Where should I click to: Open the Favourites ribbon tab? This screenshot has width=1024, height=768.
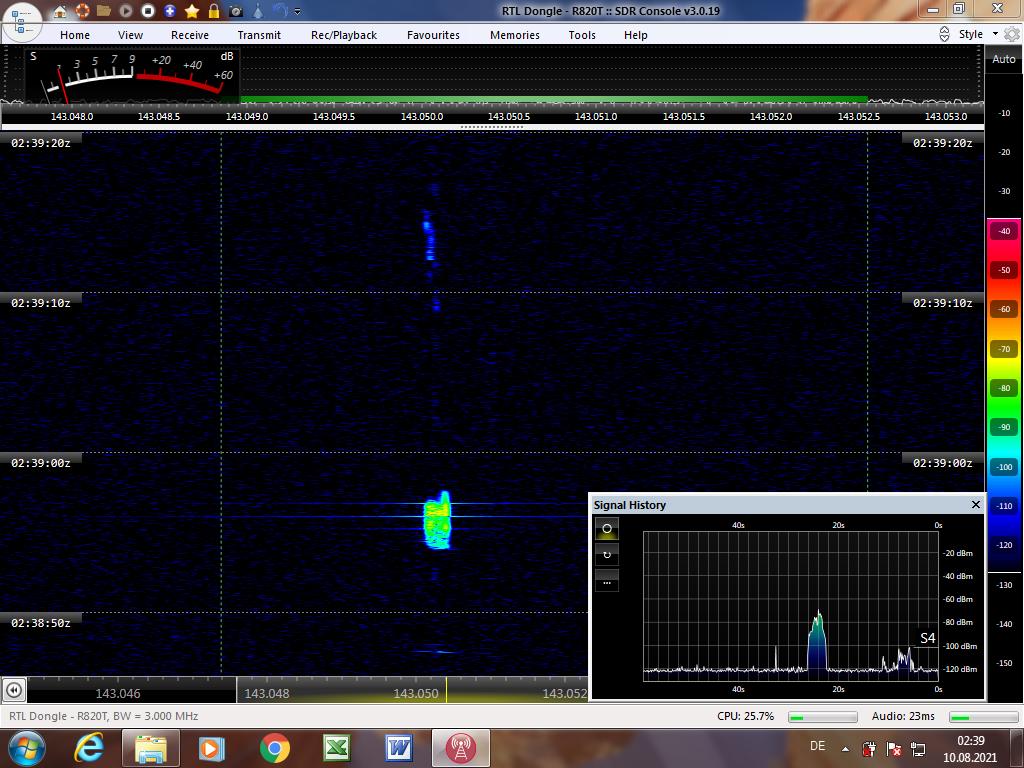click(x=434, y=35)
